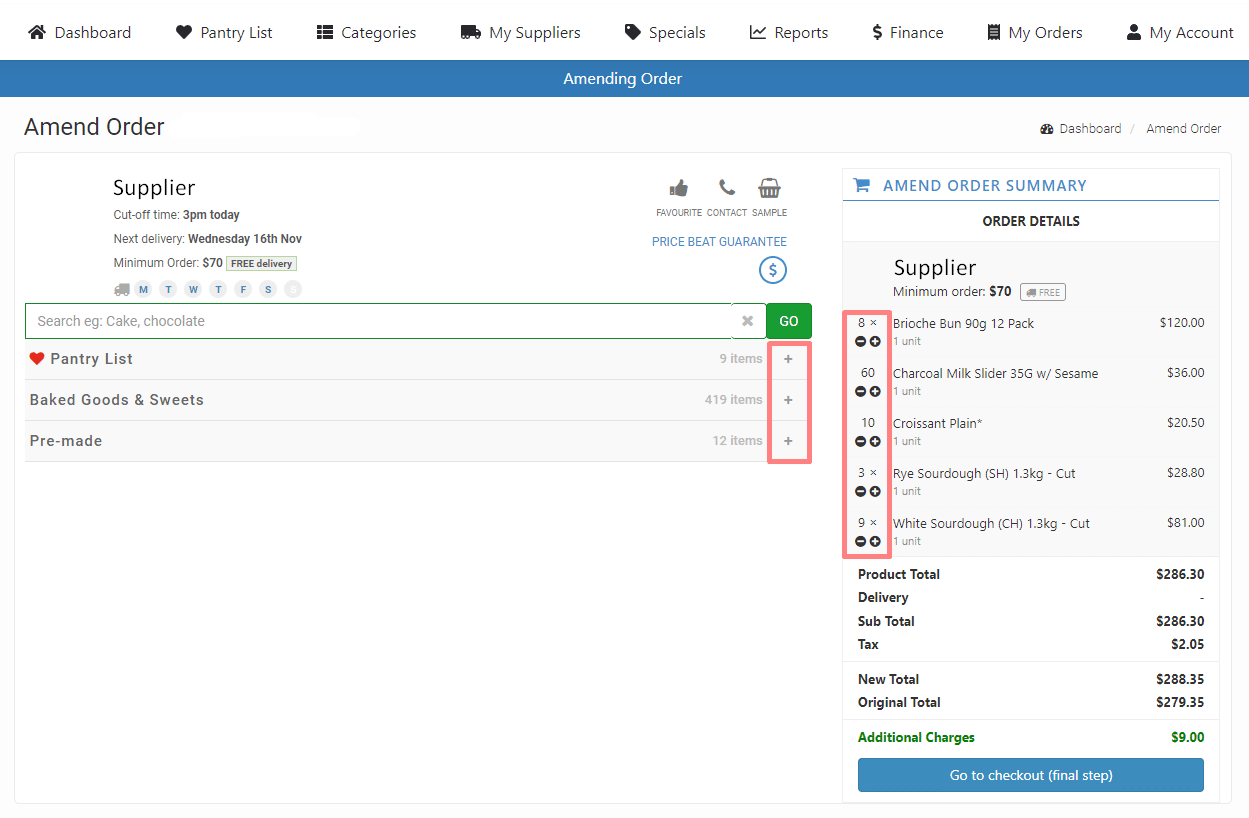Toggle the Saturday delivery day badge
The height and width of the screenshot is (818, 1249).
pos(267,289)
